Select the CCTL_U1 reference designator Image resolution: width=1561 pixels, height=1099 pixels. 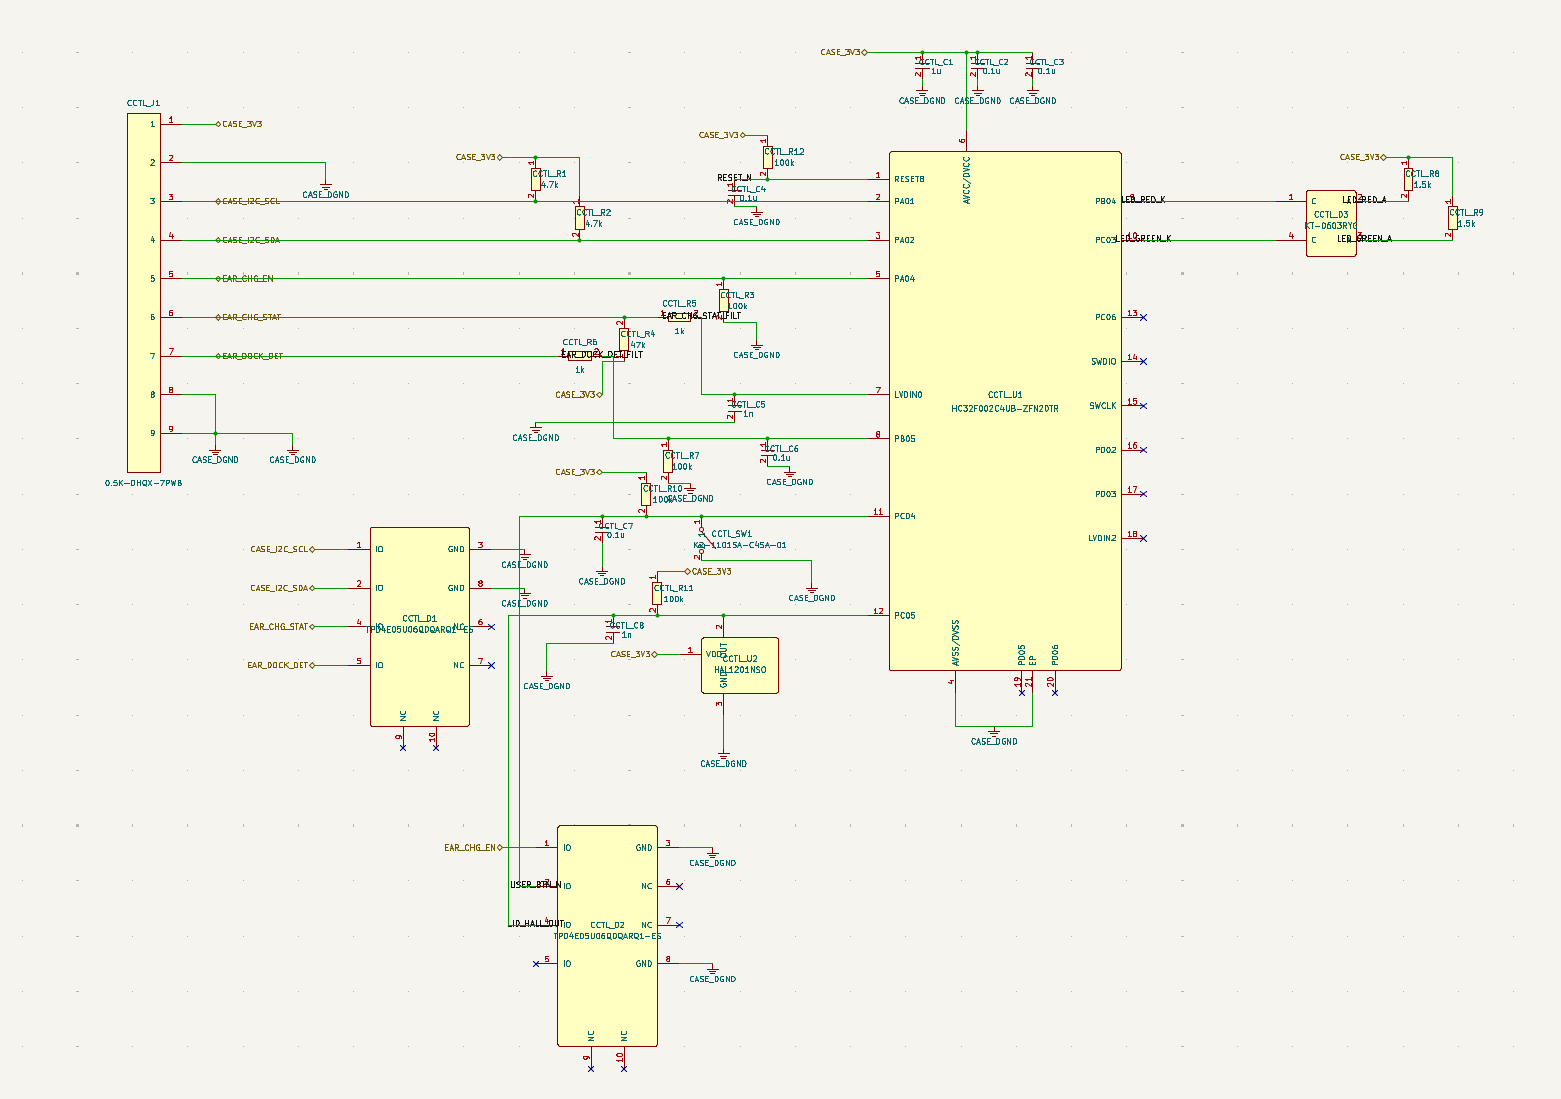pos(1005,395)
